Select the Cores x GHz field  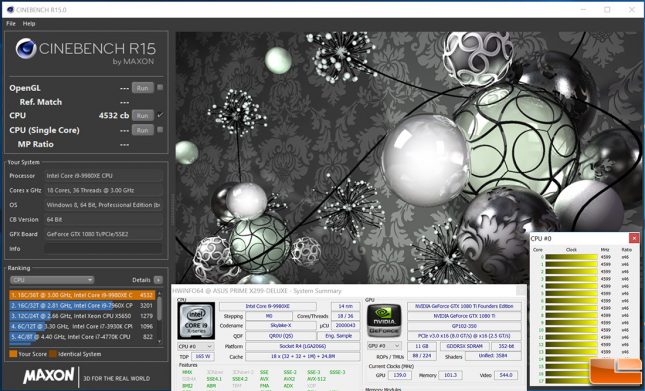(x=103, y=190)
